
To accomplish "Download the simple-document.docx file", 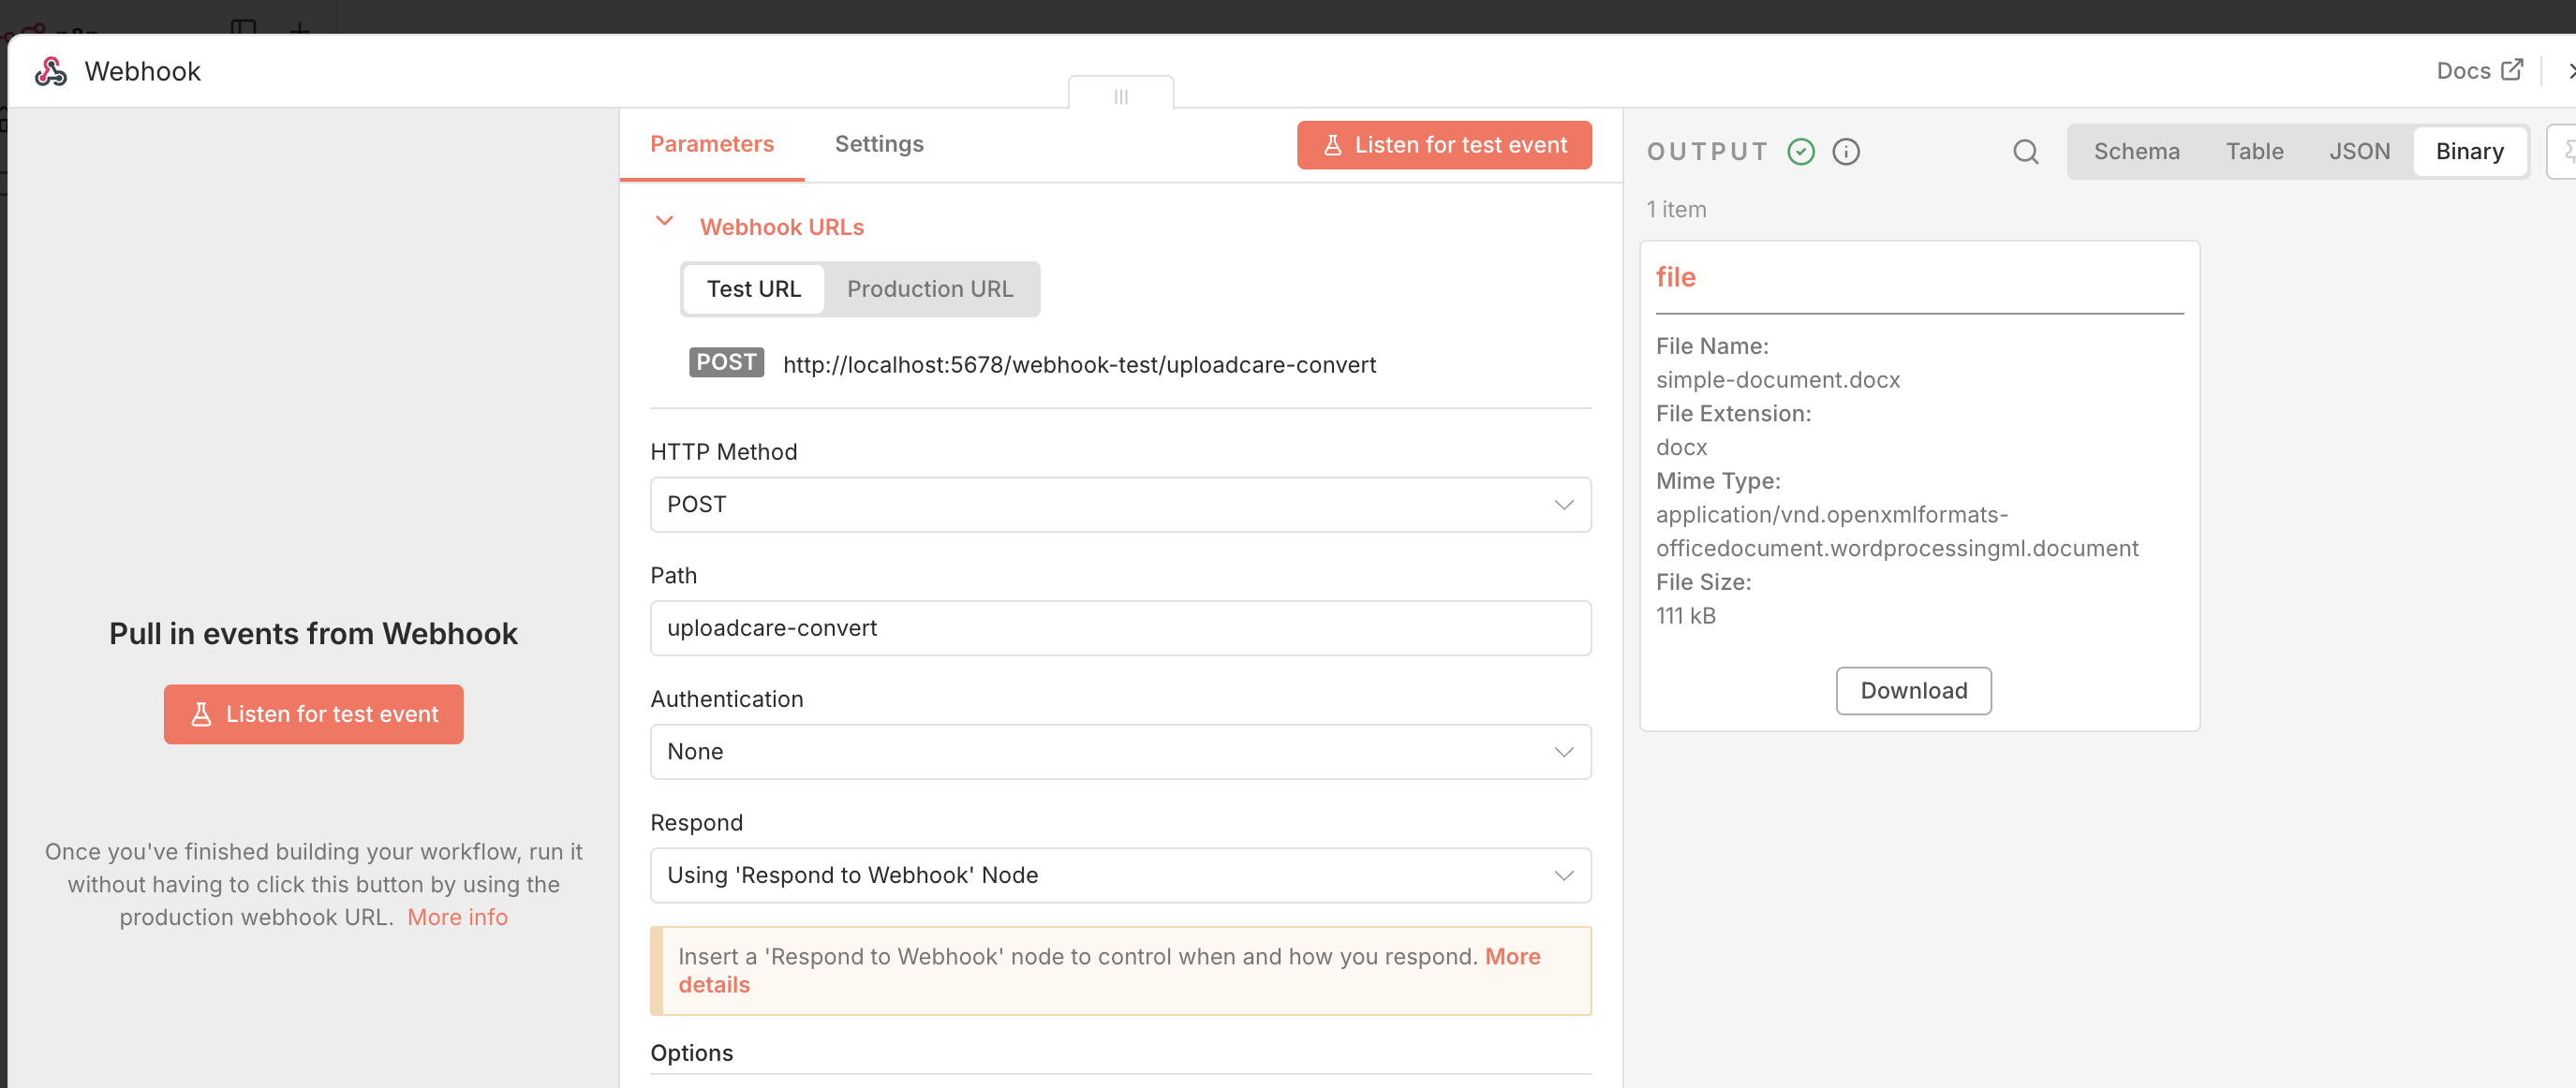I will point(1913,691).
